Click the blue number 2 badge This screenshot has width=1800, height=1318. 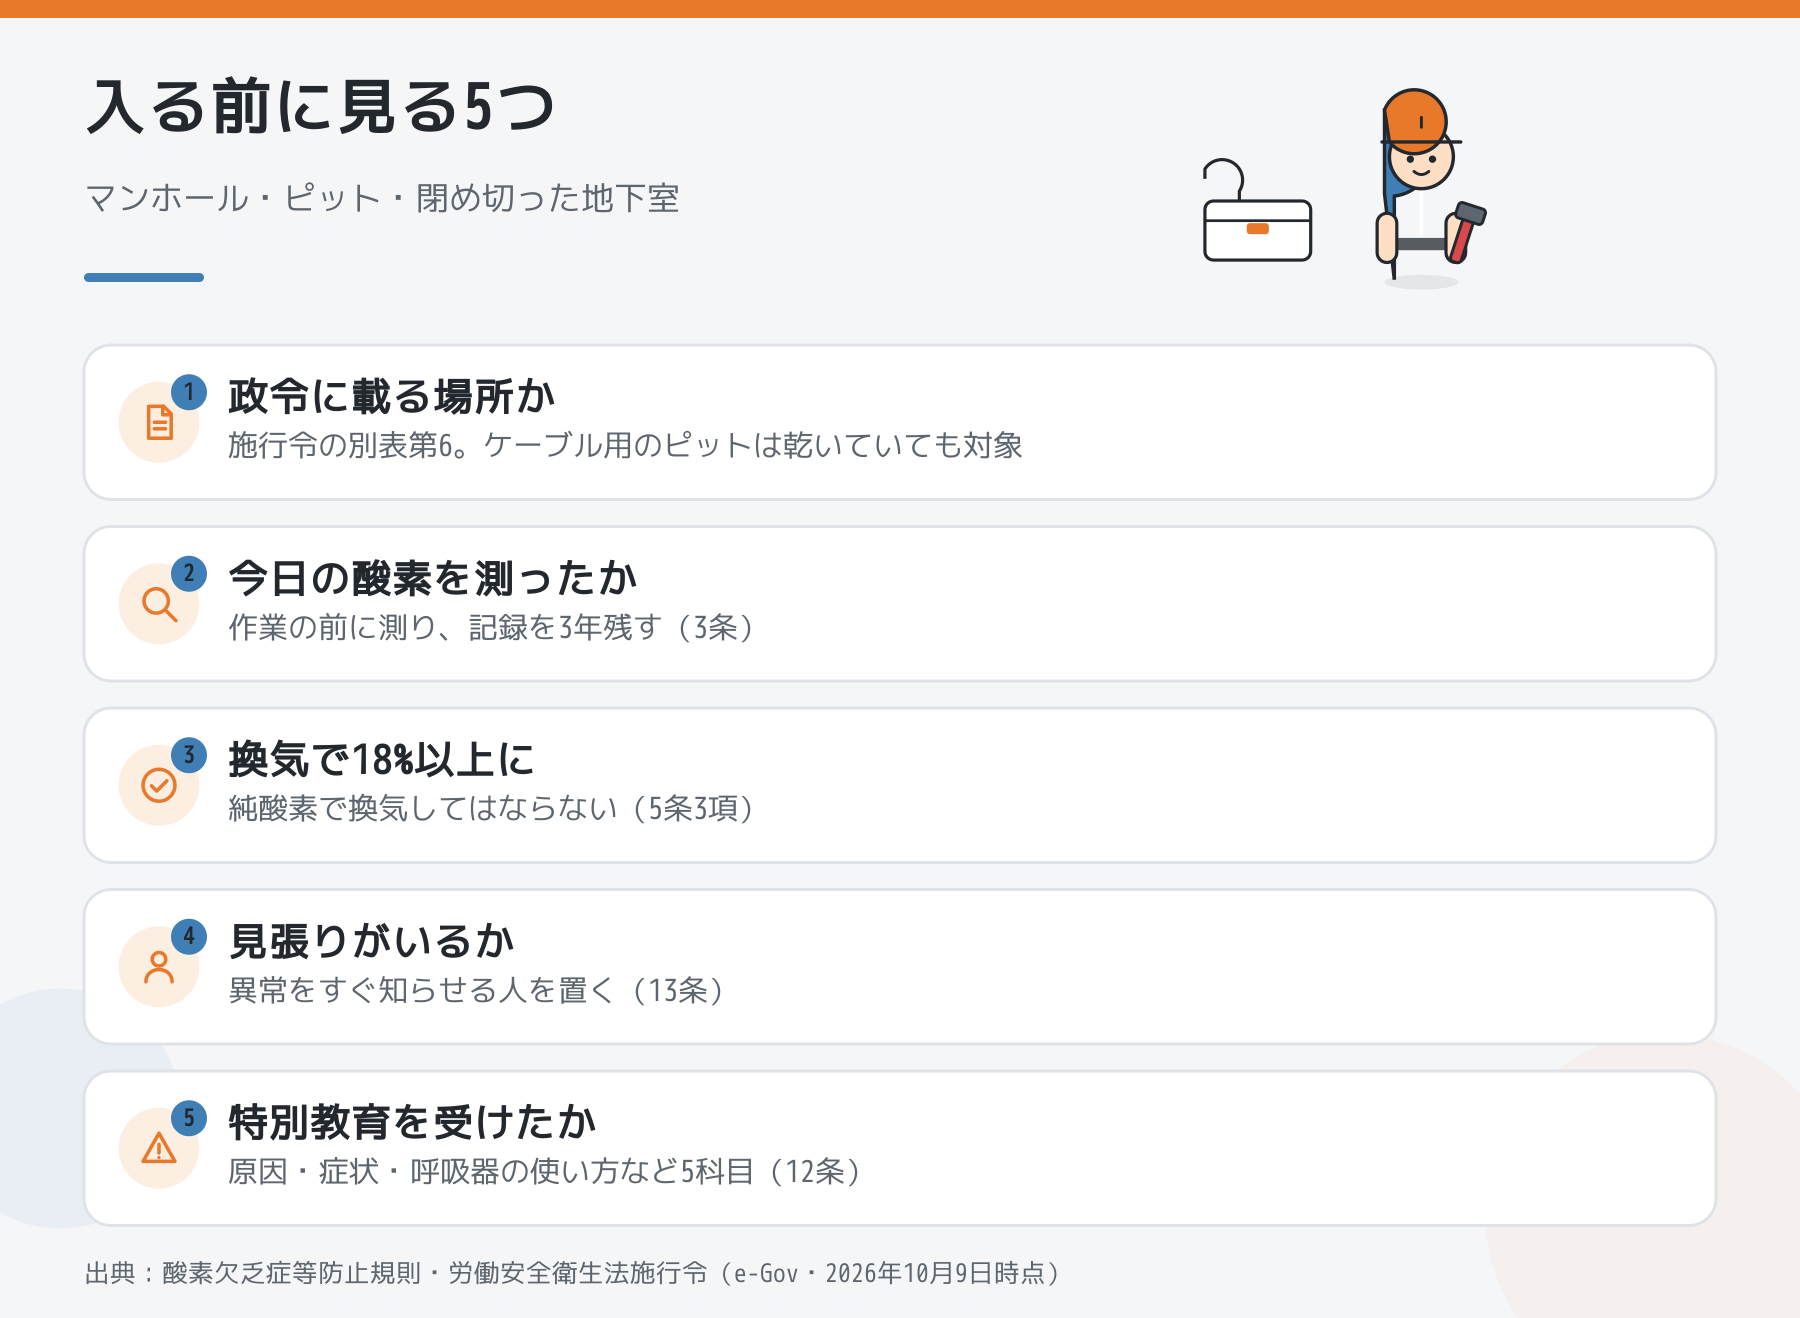pos(189,574)
